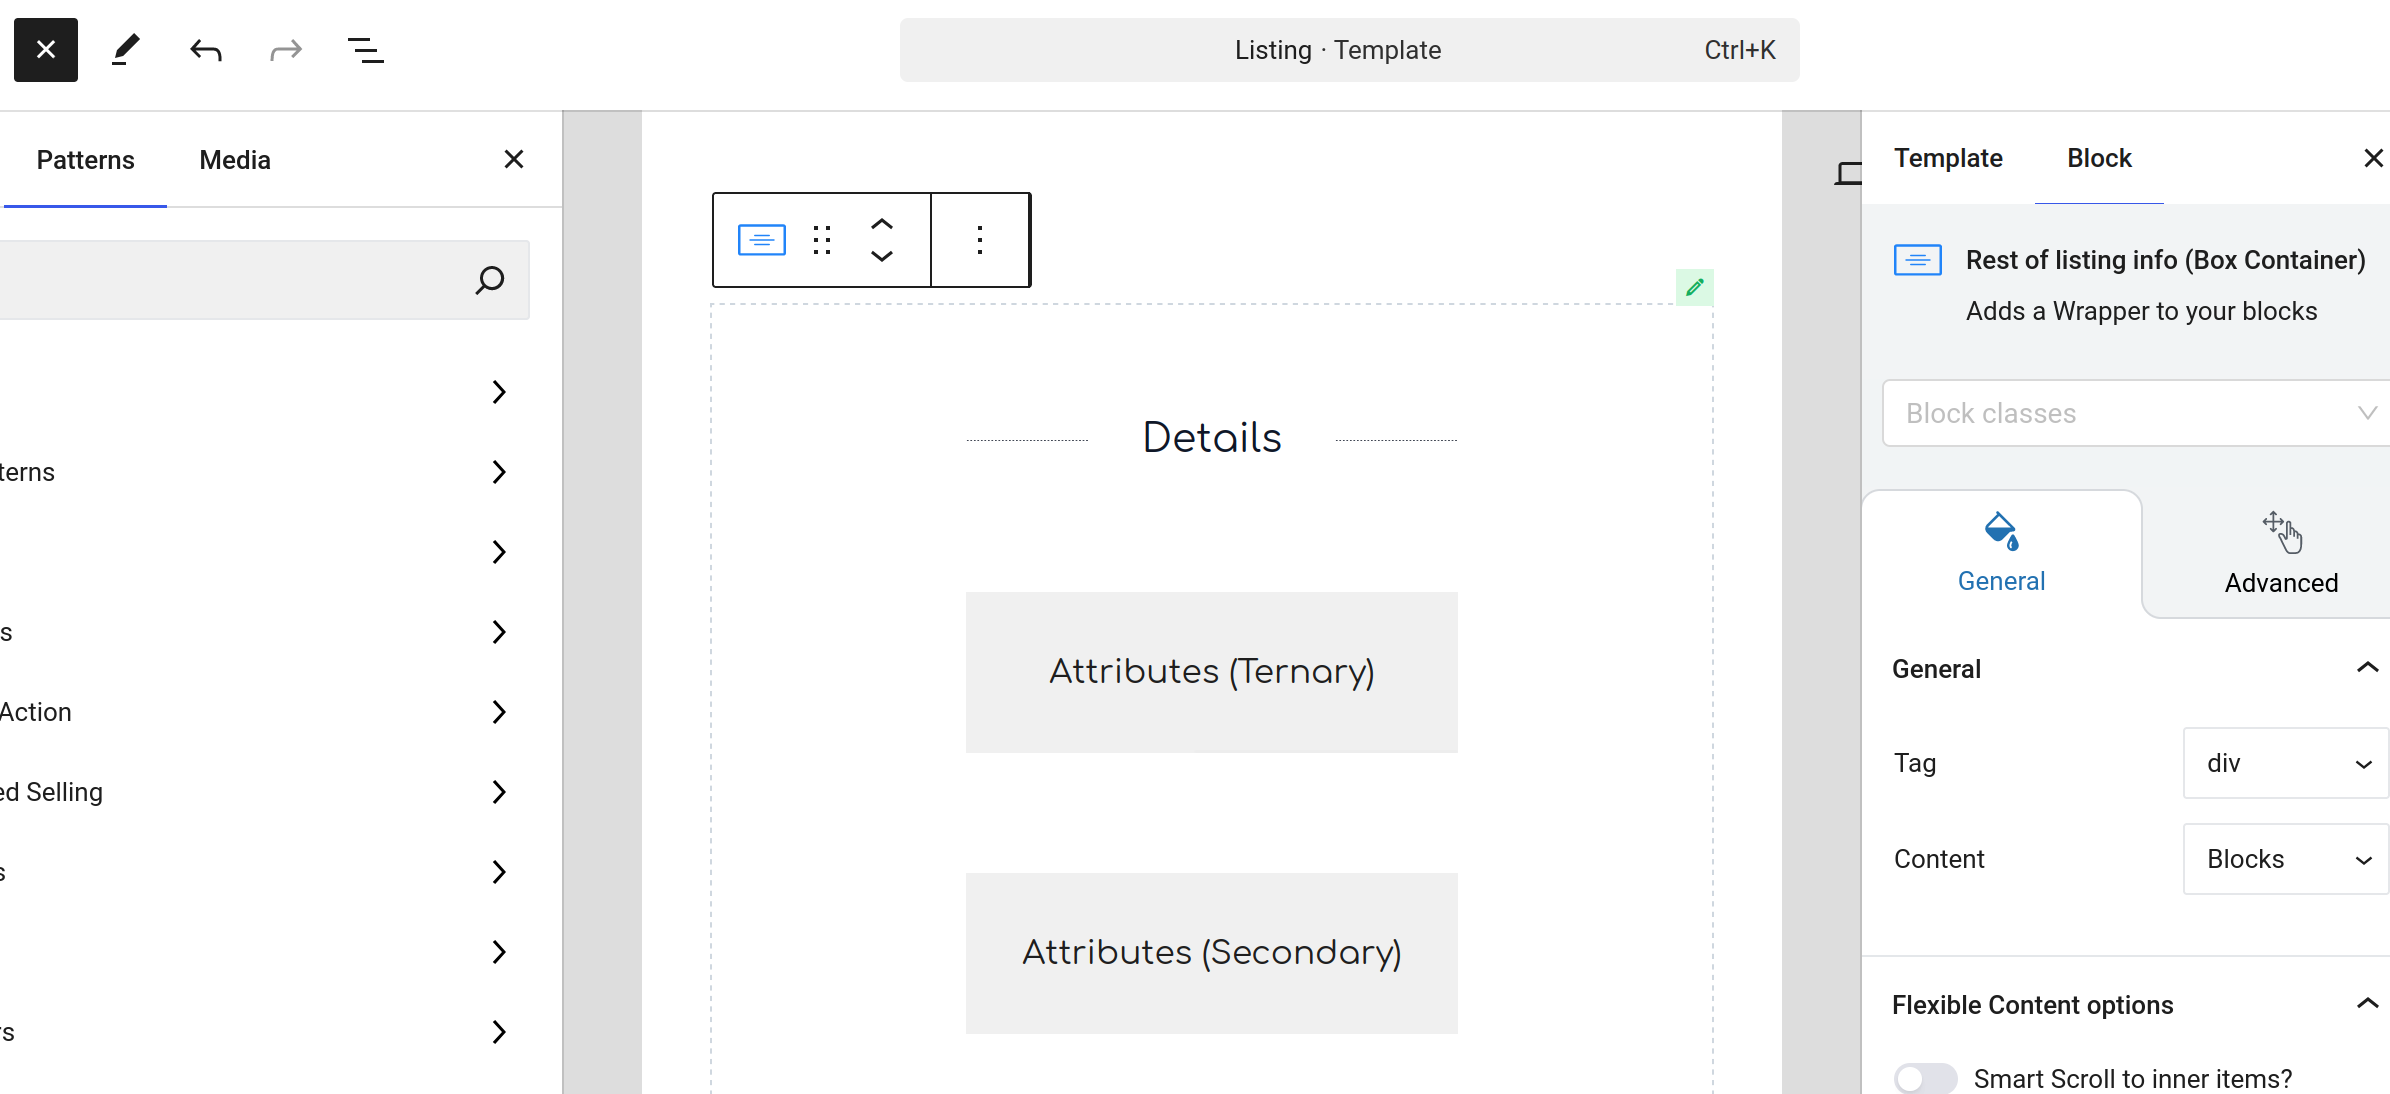This screenshot has height=1094, width=2390.
Task: Open block options three-dot menu
Action: [x=980, y=240]
